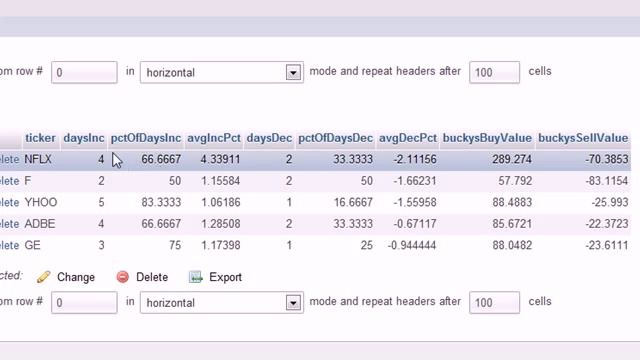Viewport: 640px width, 360px height.
Task: Sort by the buckysSellValue column header
Action: point(583,138)
